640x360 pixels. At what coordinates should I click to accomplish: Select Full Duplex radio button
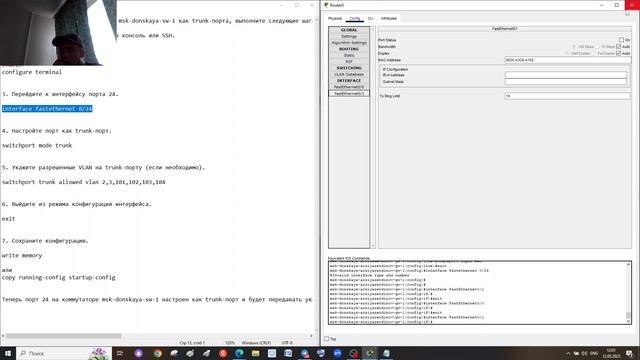(594, 53)
